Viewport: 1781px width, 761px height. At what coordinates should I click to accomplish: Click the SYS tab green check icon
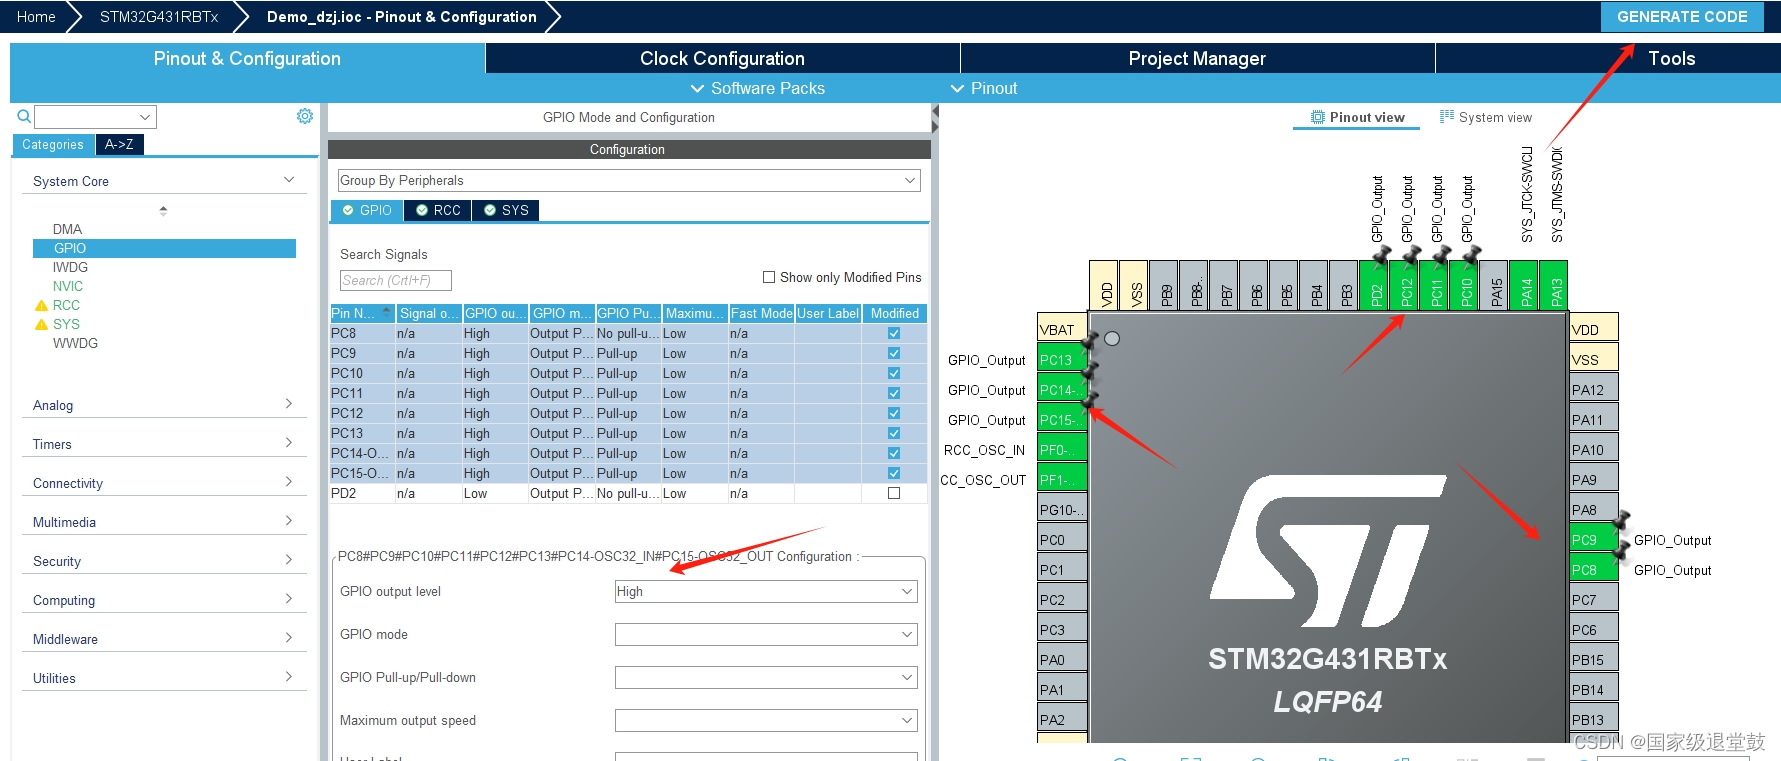coord(490,210)
